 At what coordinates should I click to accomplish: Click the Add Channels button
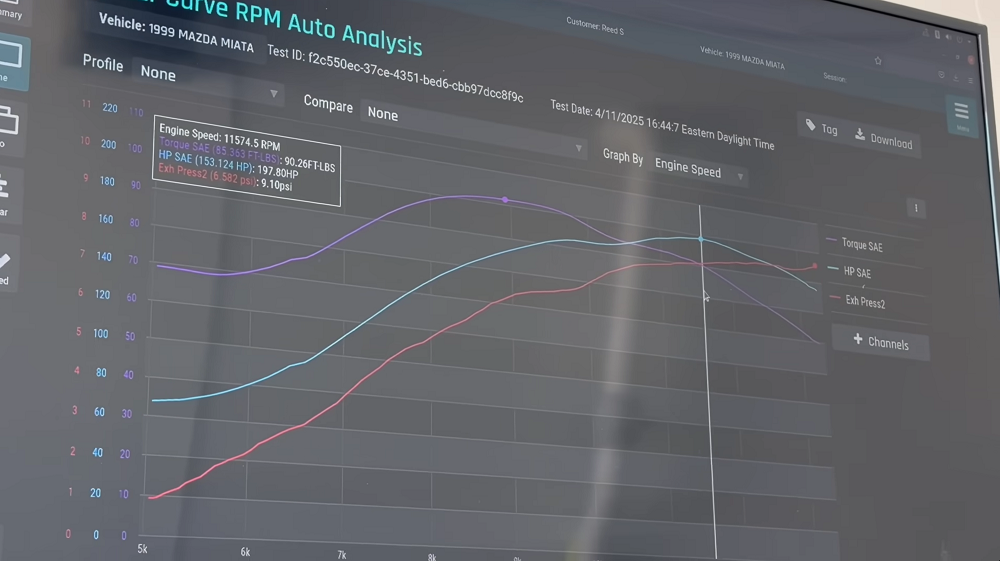coord(880,343)
